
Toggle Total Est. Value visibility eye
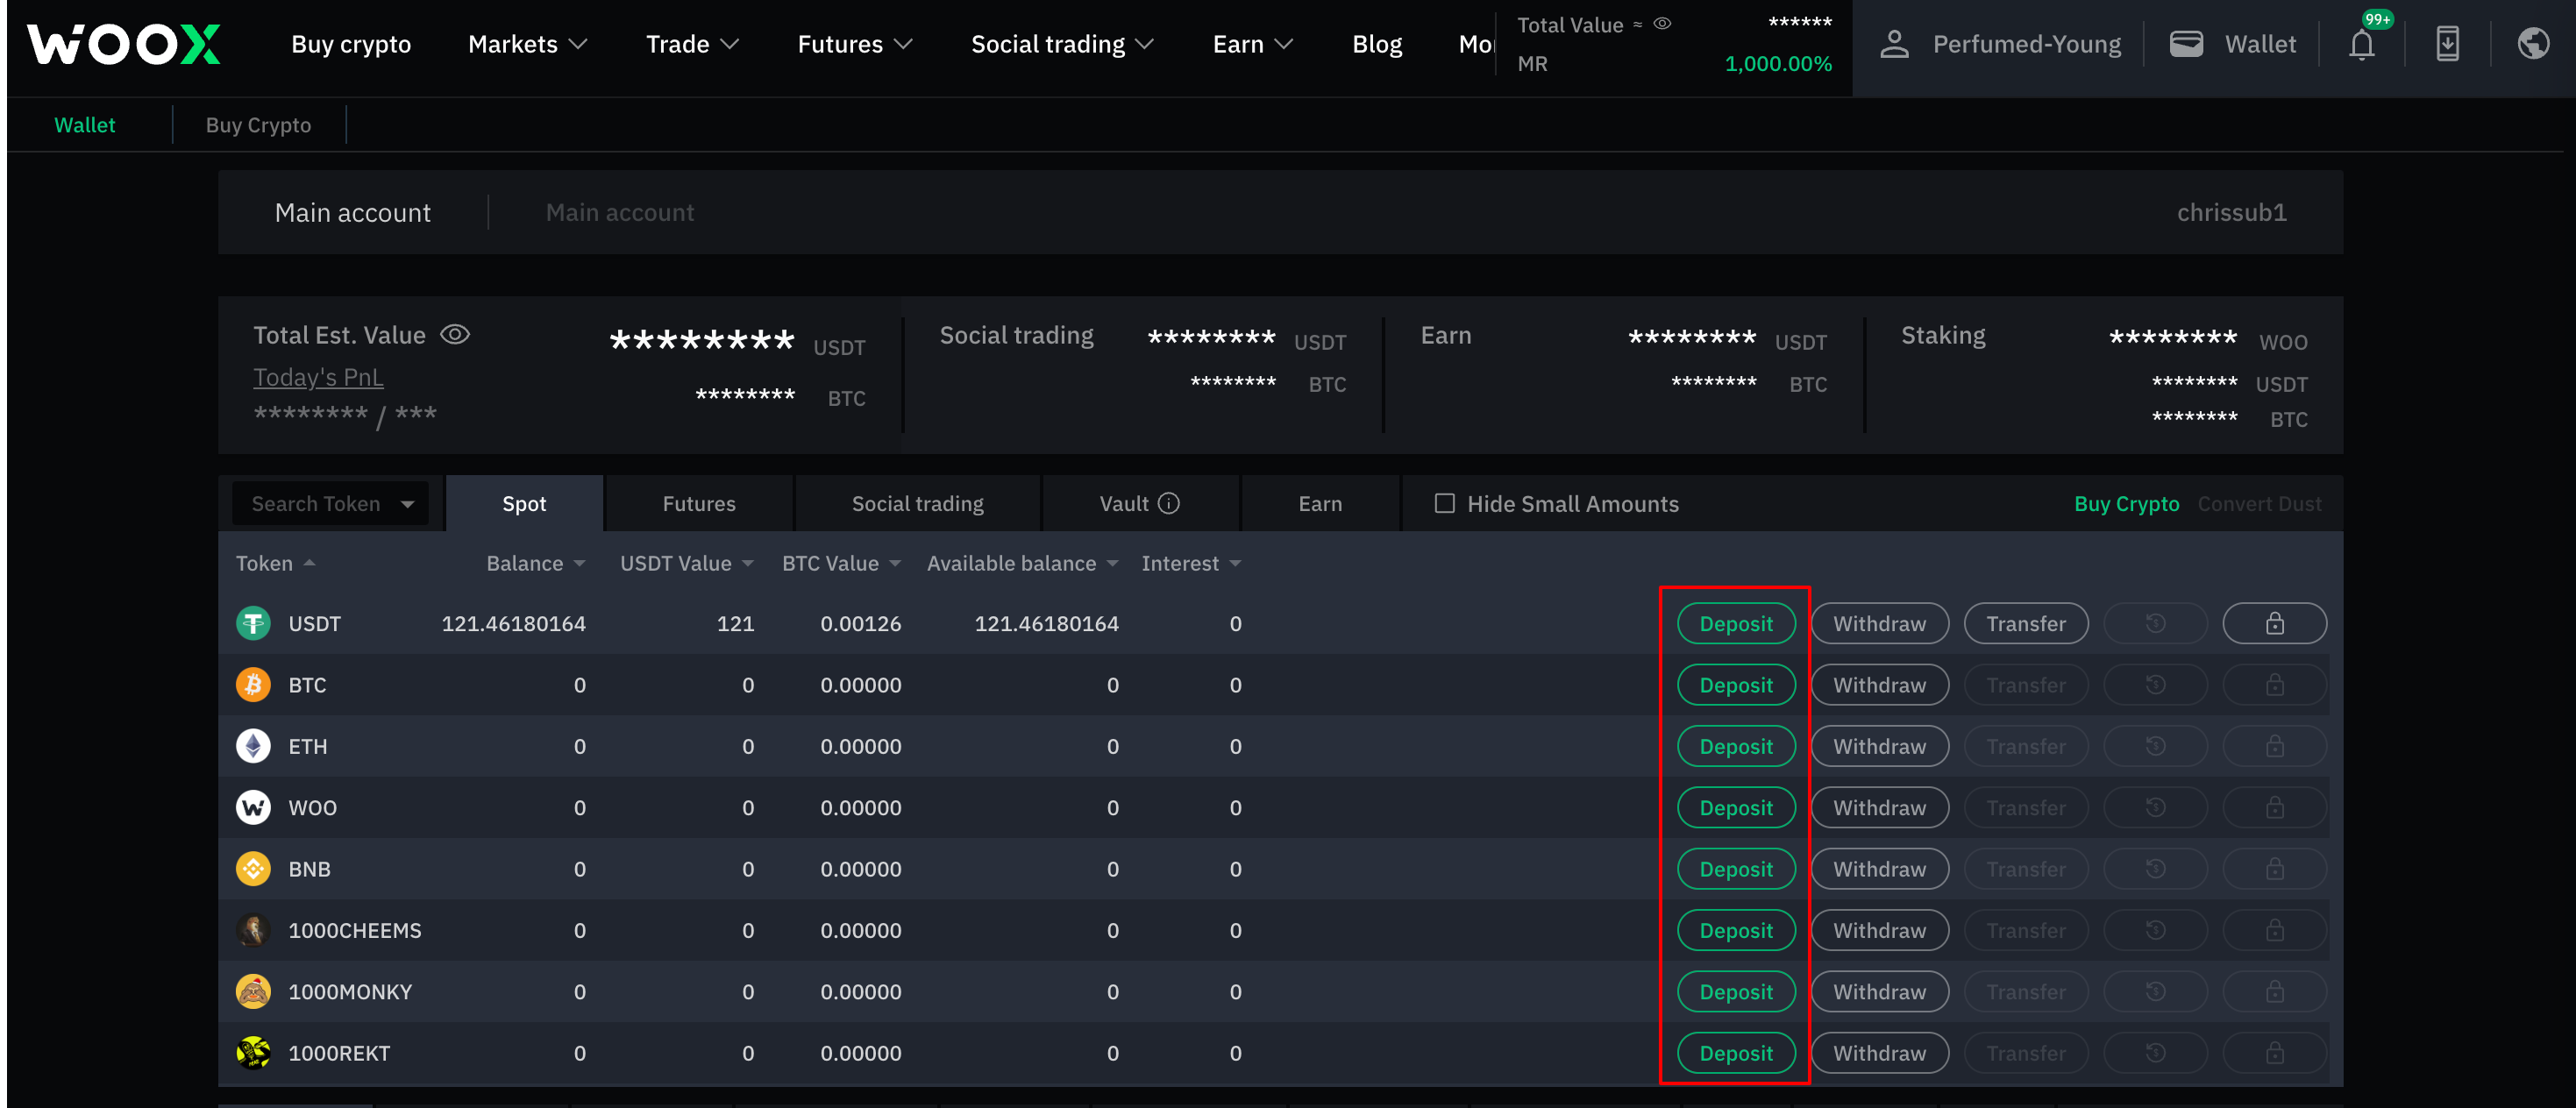[455, 334]
